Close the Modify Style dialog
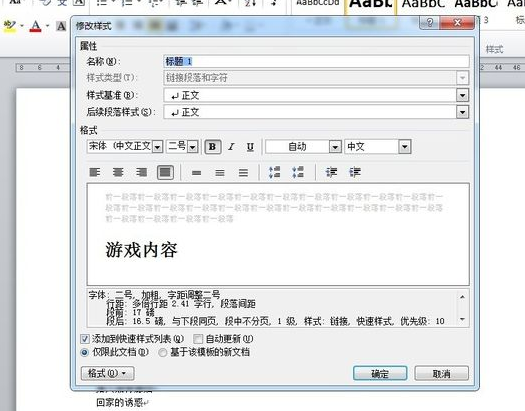 tap(457, 22)
